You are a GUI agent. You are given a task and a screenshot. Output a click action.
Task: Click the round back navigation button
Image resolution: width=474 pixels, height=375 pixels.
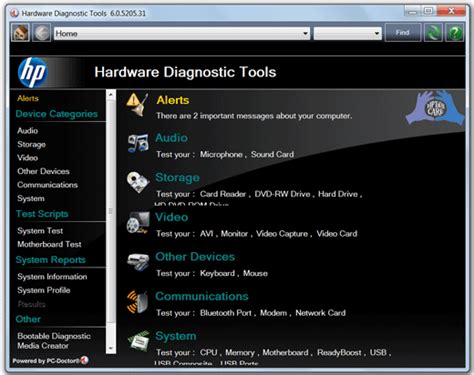coord(42,33)
